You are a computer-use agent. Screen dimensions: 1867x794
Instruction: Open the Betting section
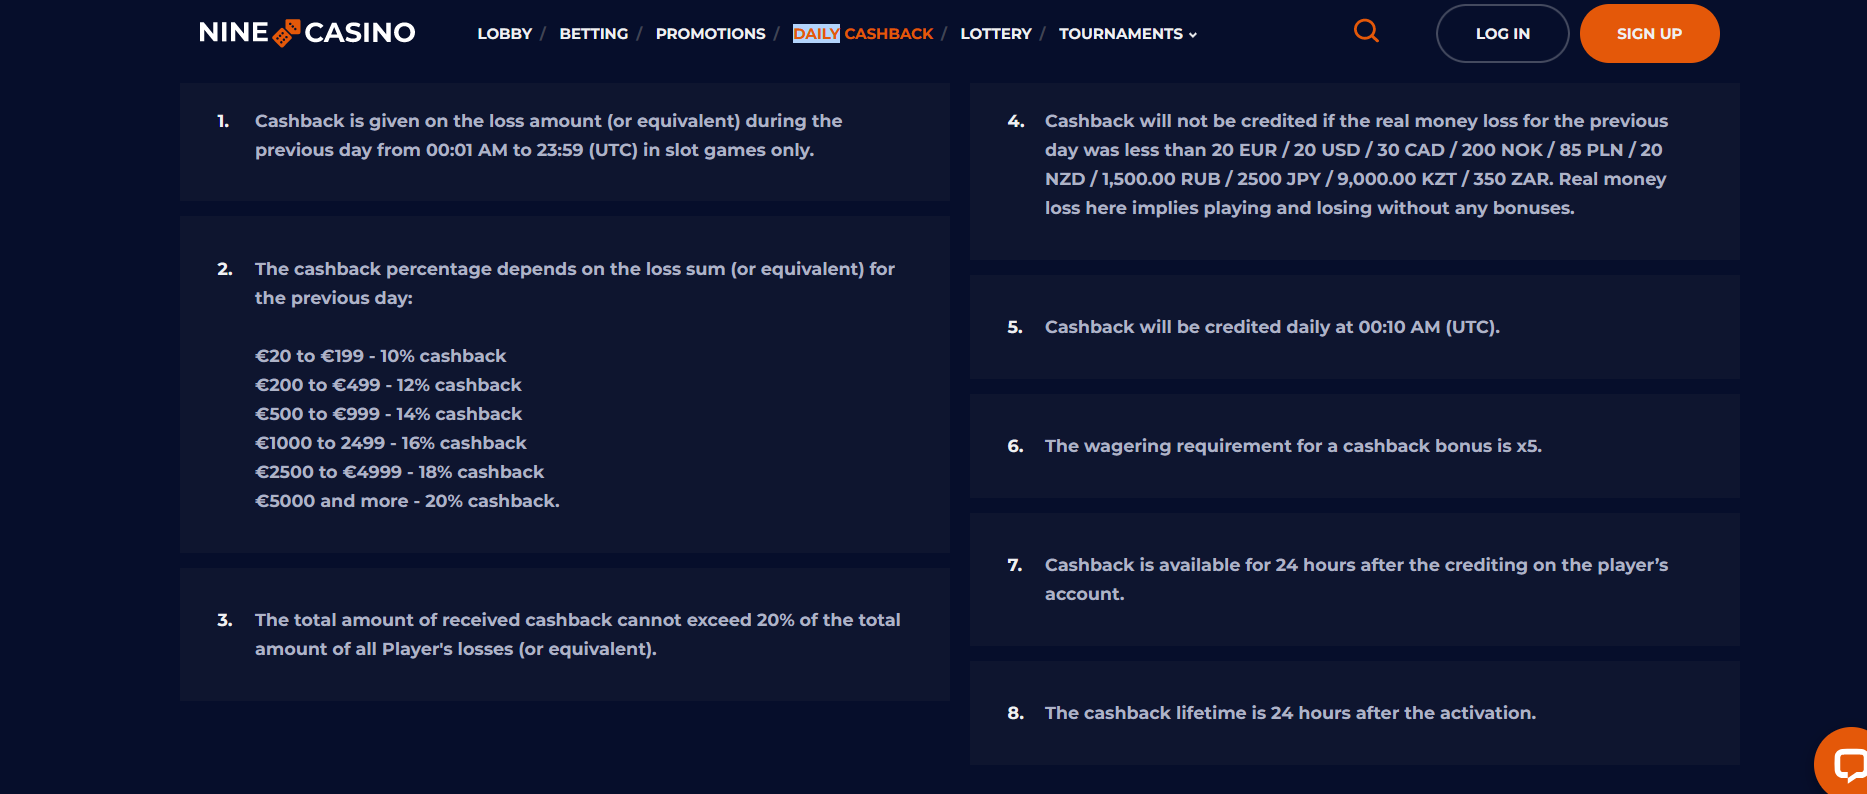tap(594, 34)
